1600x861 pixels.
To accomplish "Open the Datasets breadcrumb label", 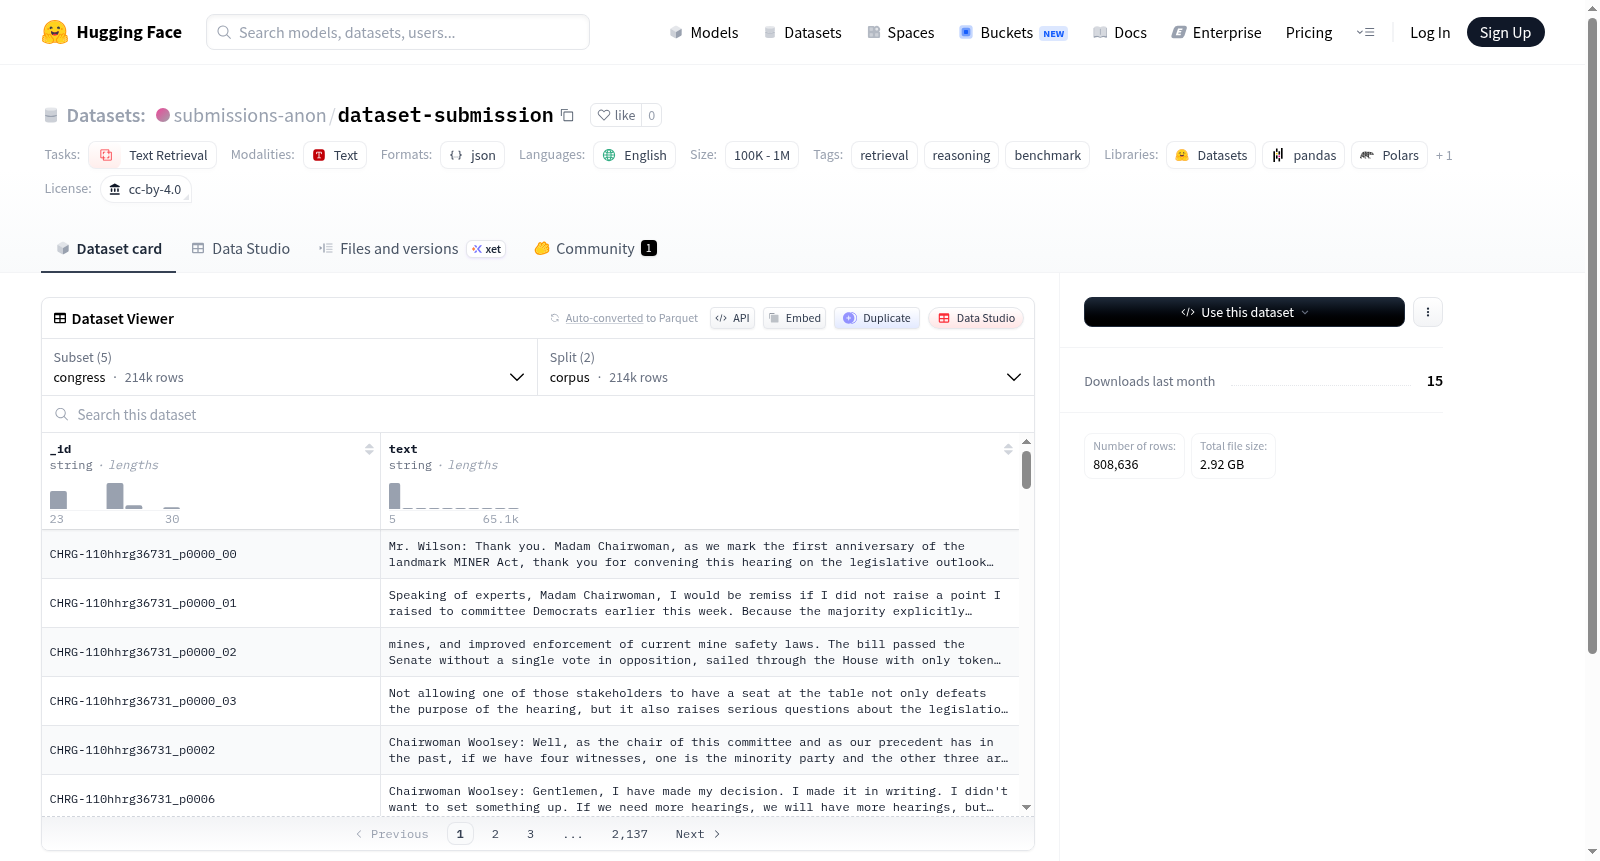I will point(106,115).
